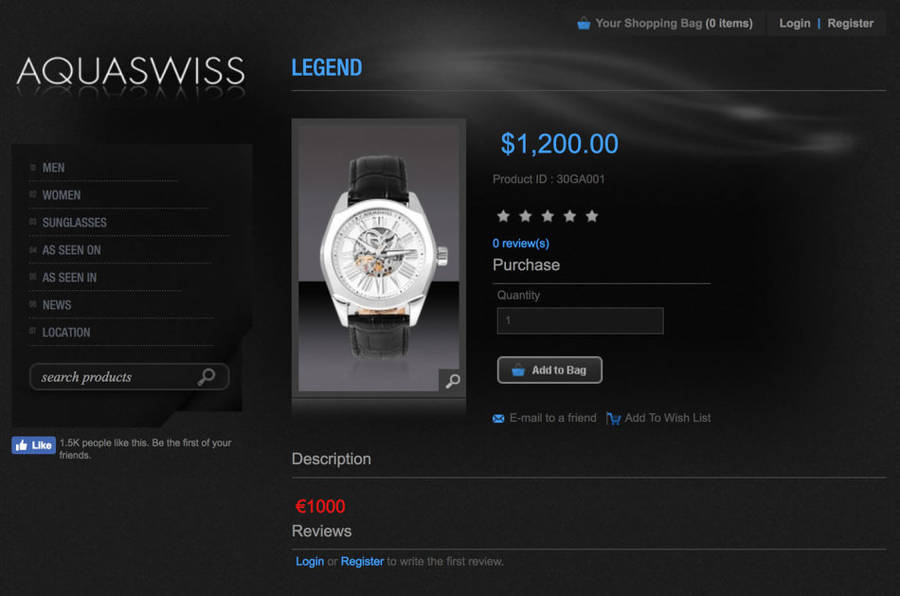Click the Legend watch product image
The image size is (900, 596).
tap(378, 257)
